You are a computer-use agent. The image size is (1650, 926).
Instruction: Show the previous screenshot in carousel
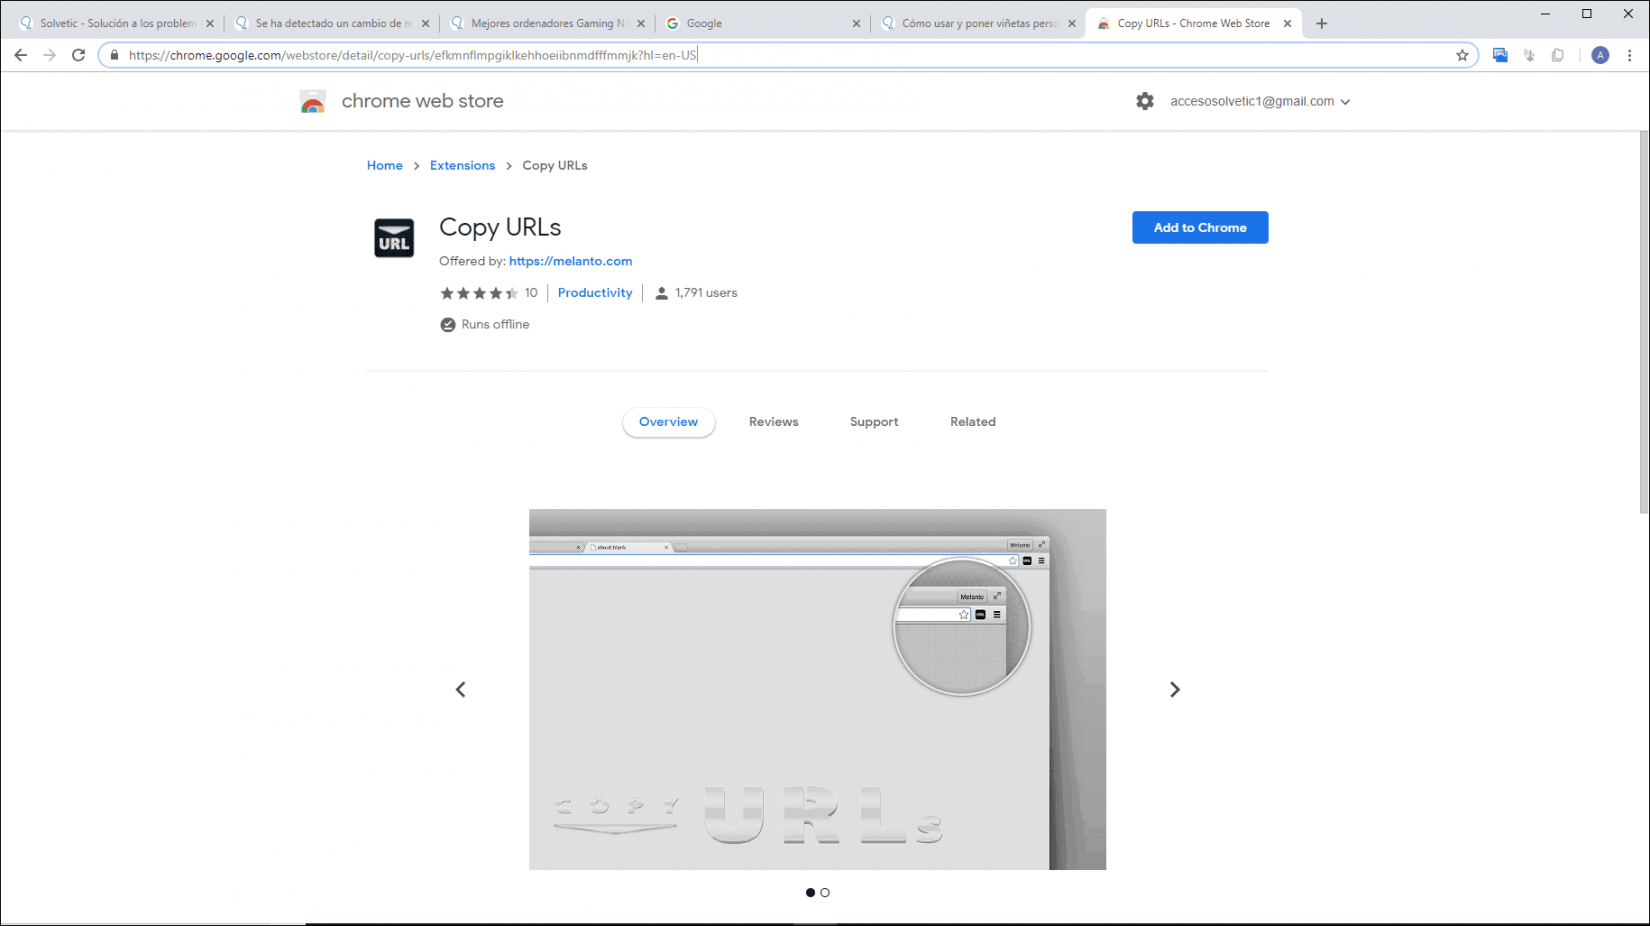(x=460, y=689)
